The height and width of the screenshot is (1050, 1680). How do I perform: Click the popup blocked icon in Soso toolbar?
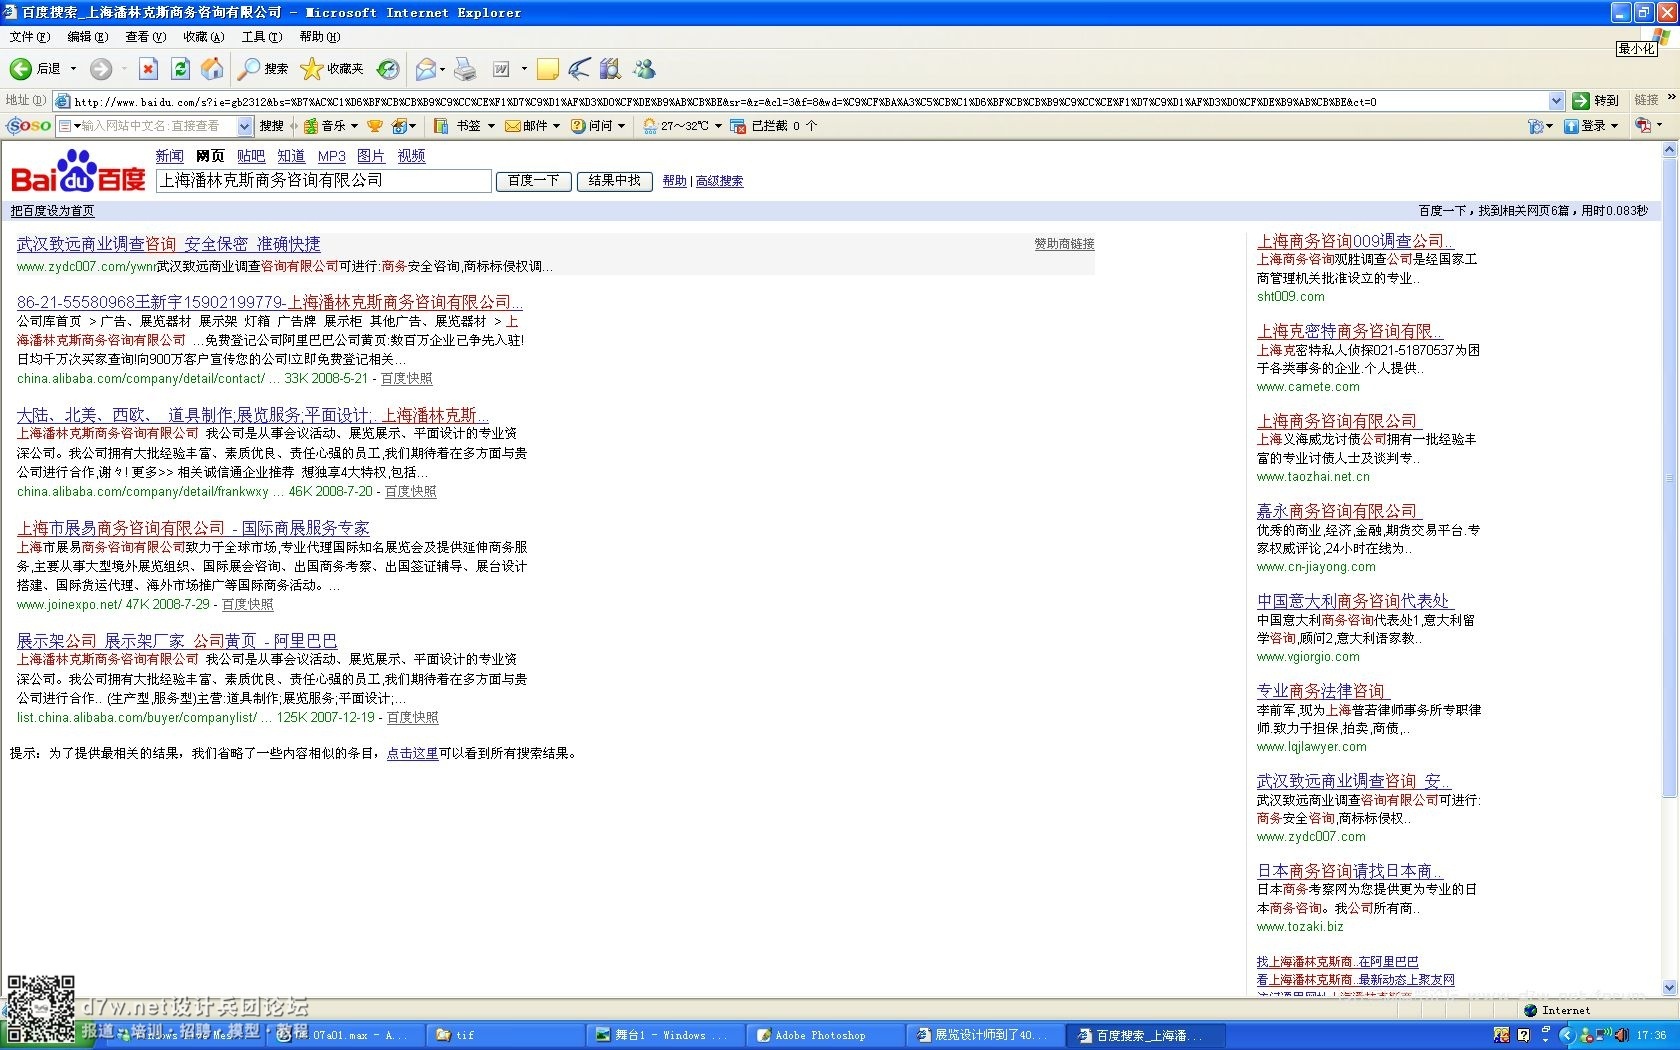click(738, 126)
